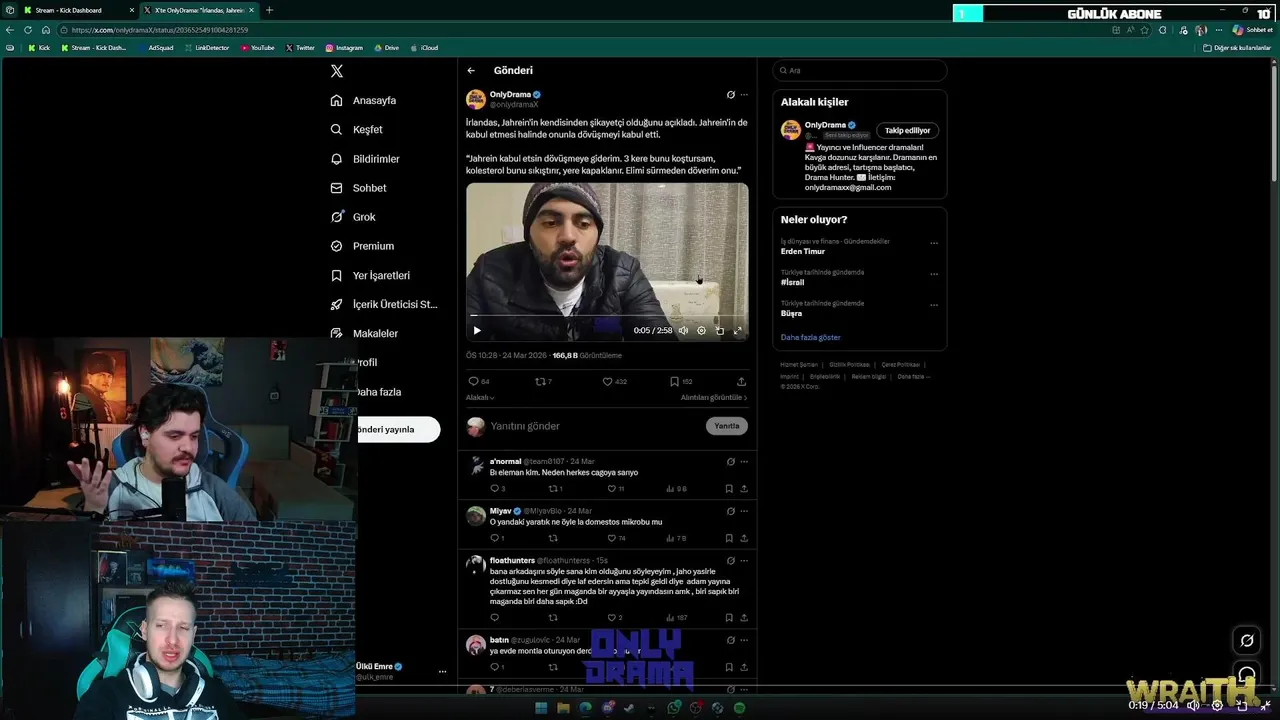This screenshot has height=720, width=1280.
Task: Bookmark batın's reply
Action: click(x=729, y=667)
